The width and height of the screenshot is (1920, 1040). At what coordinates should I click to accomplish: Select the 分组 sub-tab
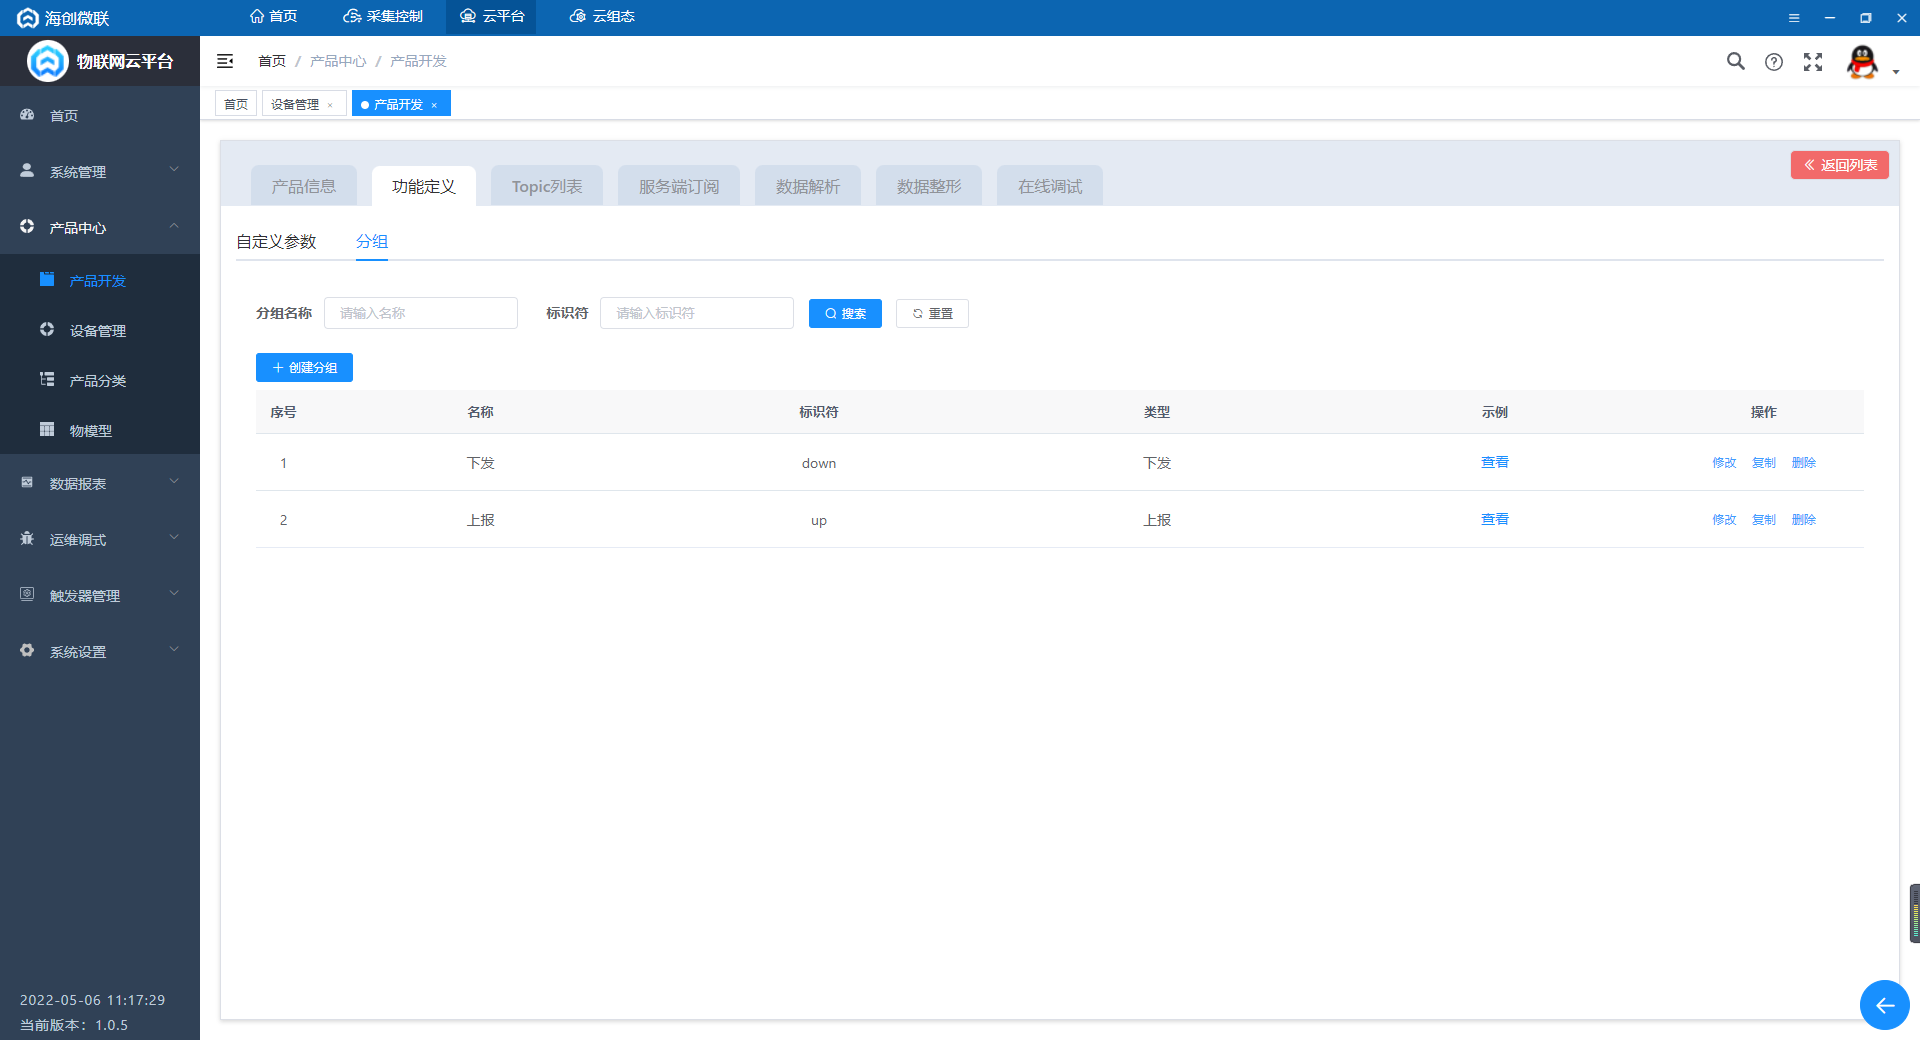click(x=372, y=242)
